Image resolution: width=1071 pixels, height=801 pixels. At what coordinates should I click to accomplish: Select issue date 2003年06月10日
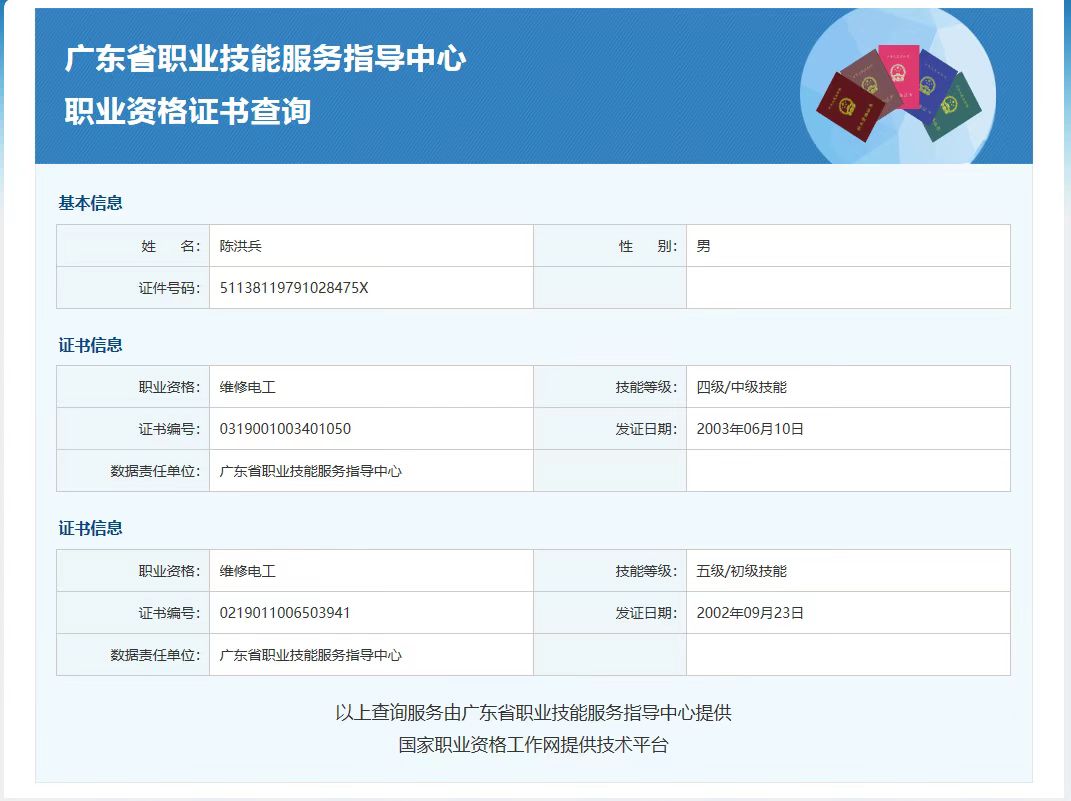point(750,429)
